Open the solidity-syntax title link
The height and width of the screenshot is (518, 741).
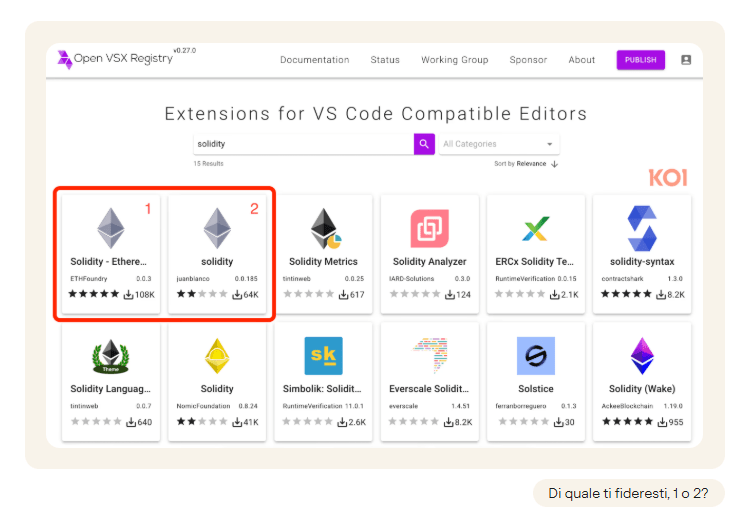coord(642,261)
